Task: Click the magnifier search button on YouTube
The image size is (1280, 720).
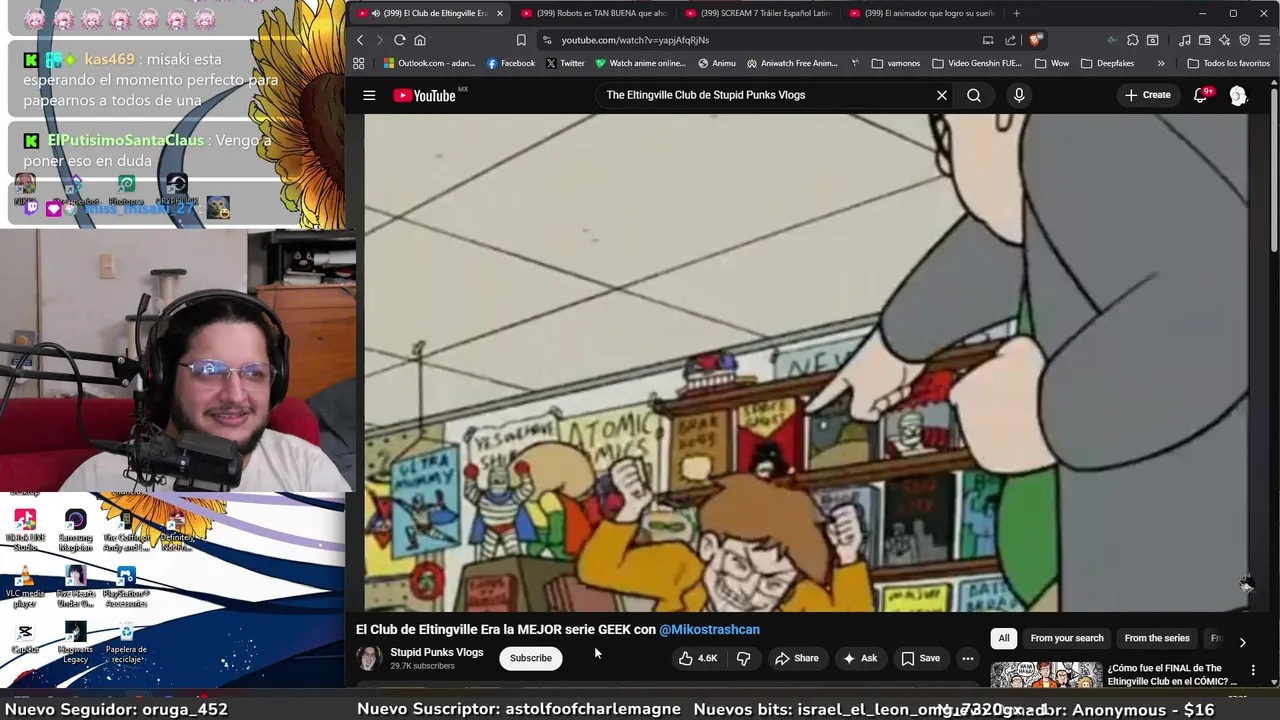Action: coord(974,95)
